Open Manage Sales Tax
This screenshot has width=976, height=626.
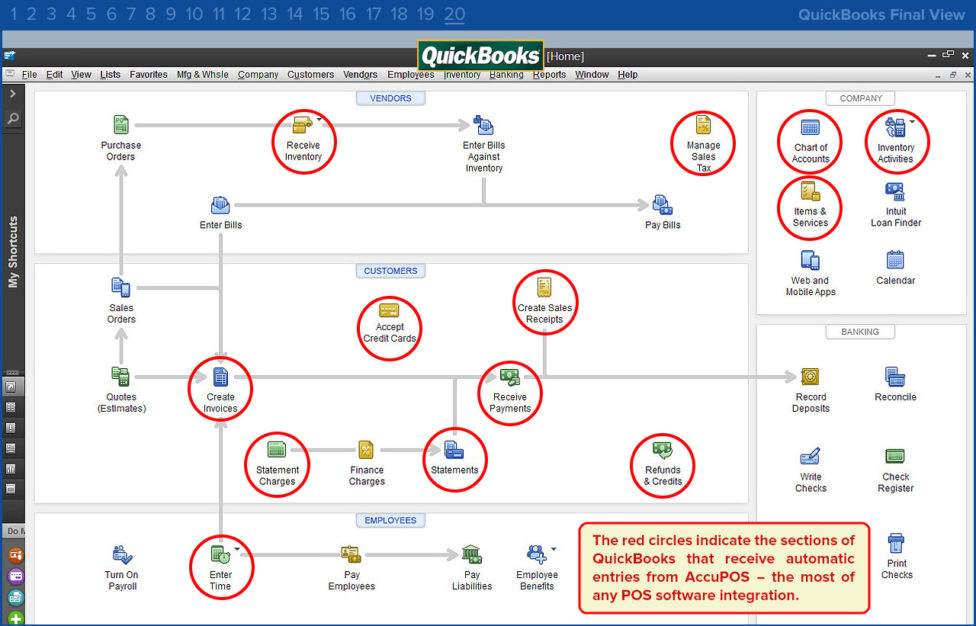click(703, 124)
